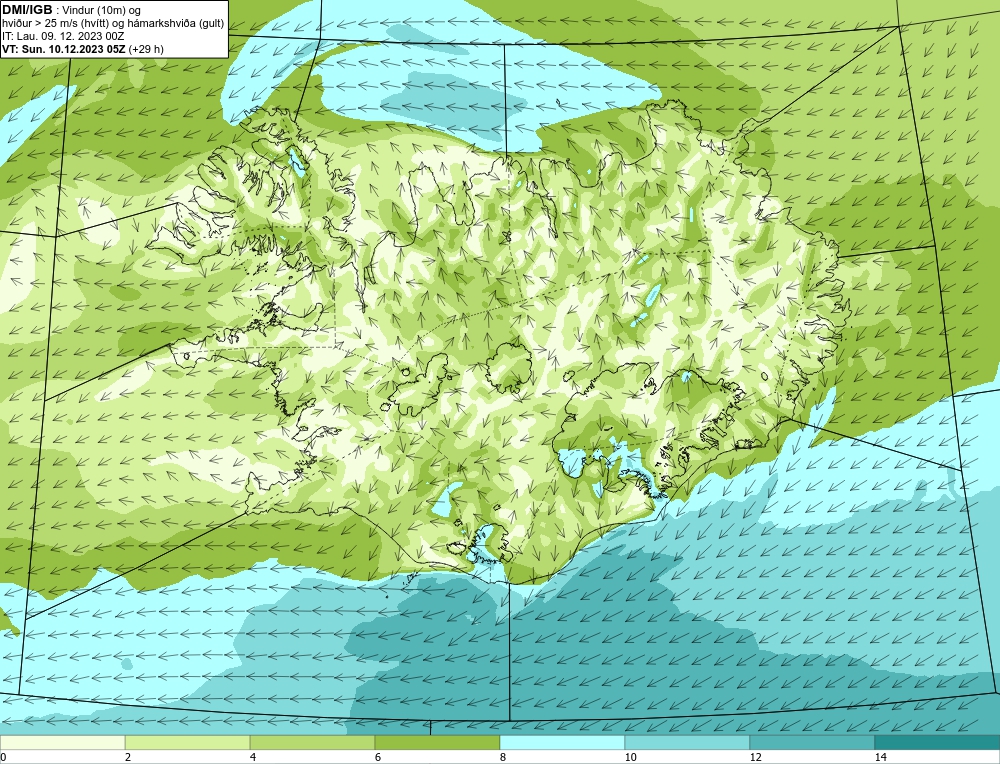1000x764 pixels.
Task: Click the DMI/IGB title text
Action: point(27,10)
